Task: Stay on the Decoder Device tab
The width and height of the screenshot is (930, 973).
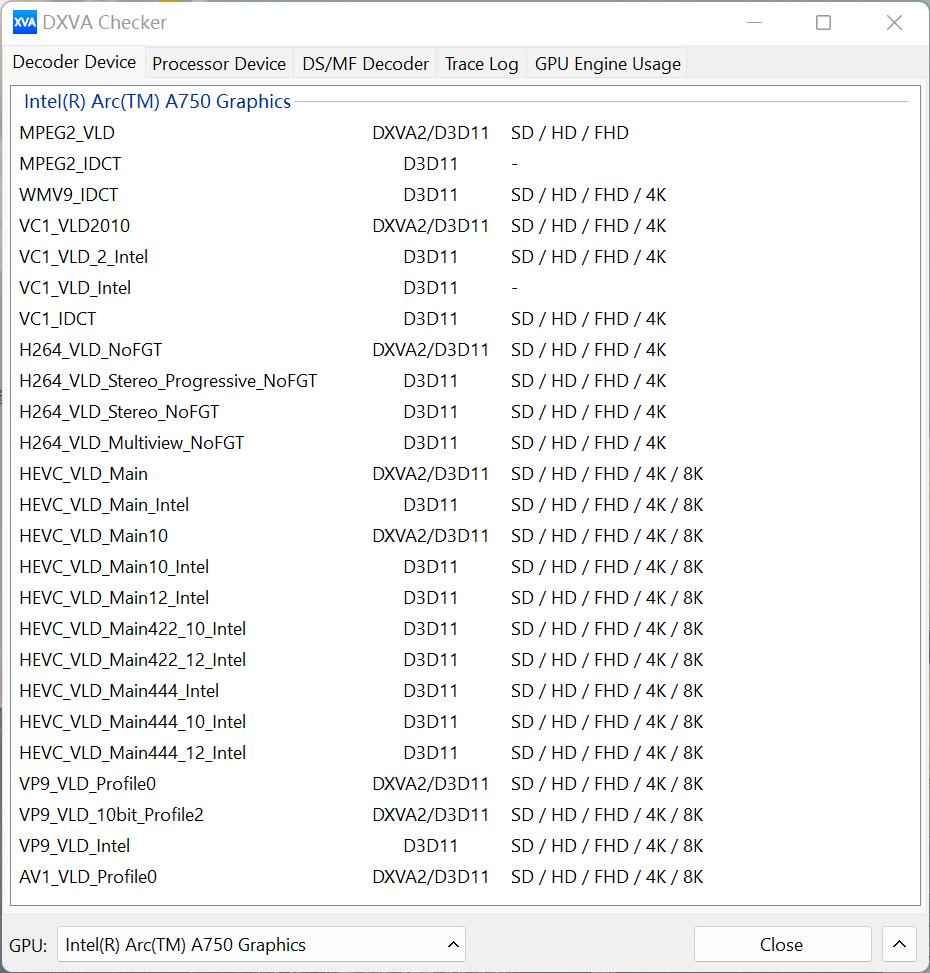Action: click(x=73, y=61)
